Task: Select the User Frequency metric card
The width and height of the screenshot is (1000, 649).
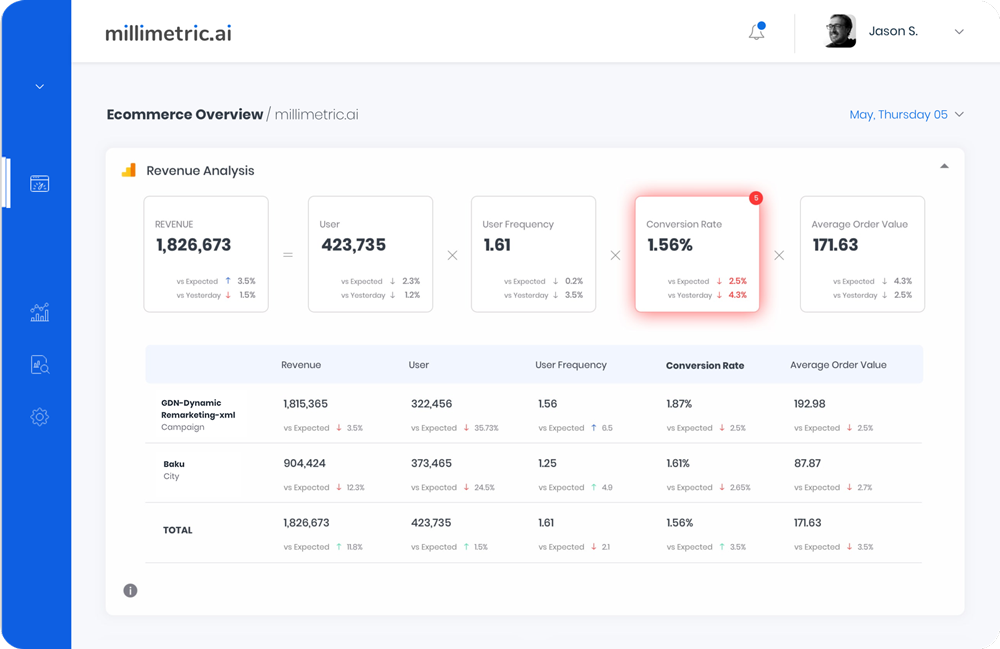Action: [533, 254]
